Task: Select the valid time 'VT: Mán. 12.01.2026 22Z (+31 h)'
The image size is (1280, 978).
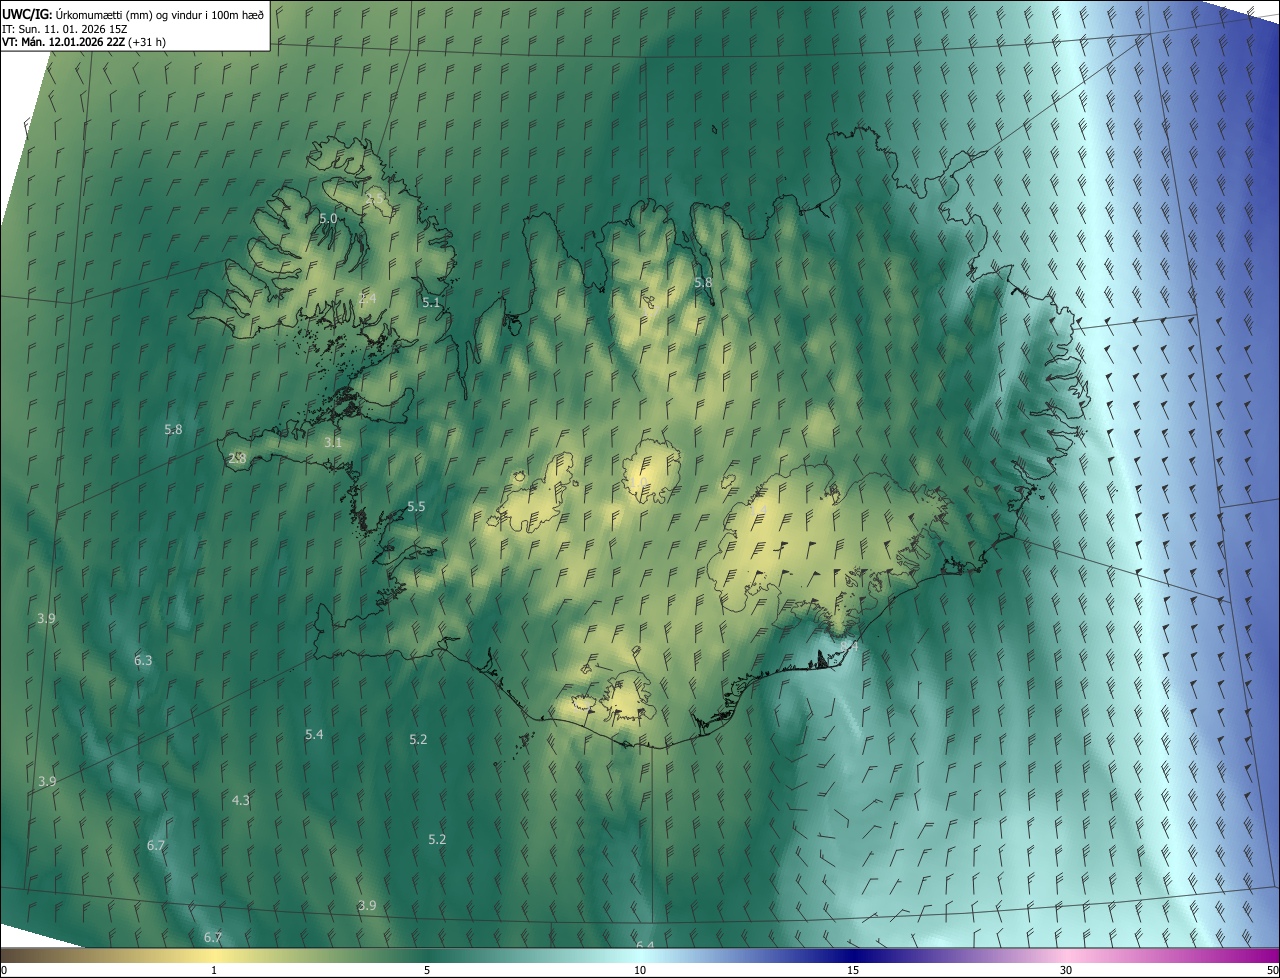Action: (x=84, y=42)
